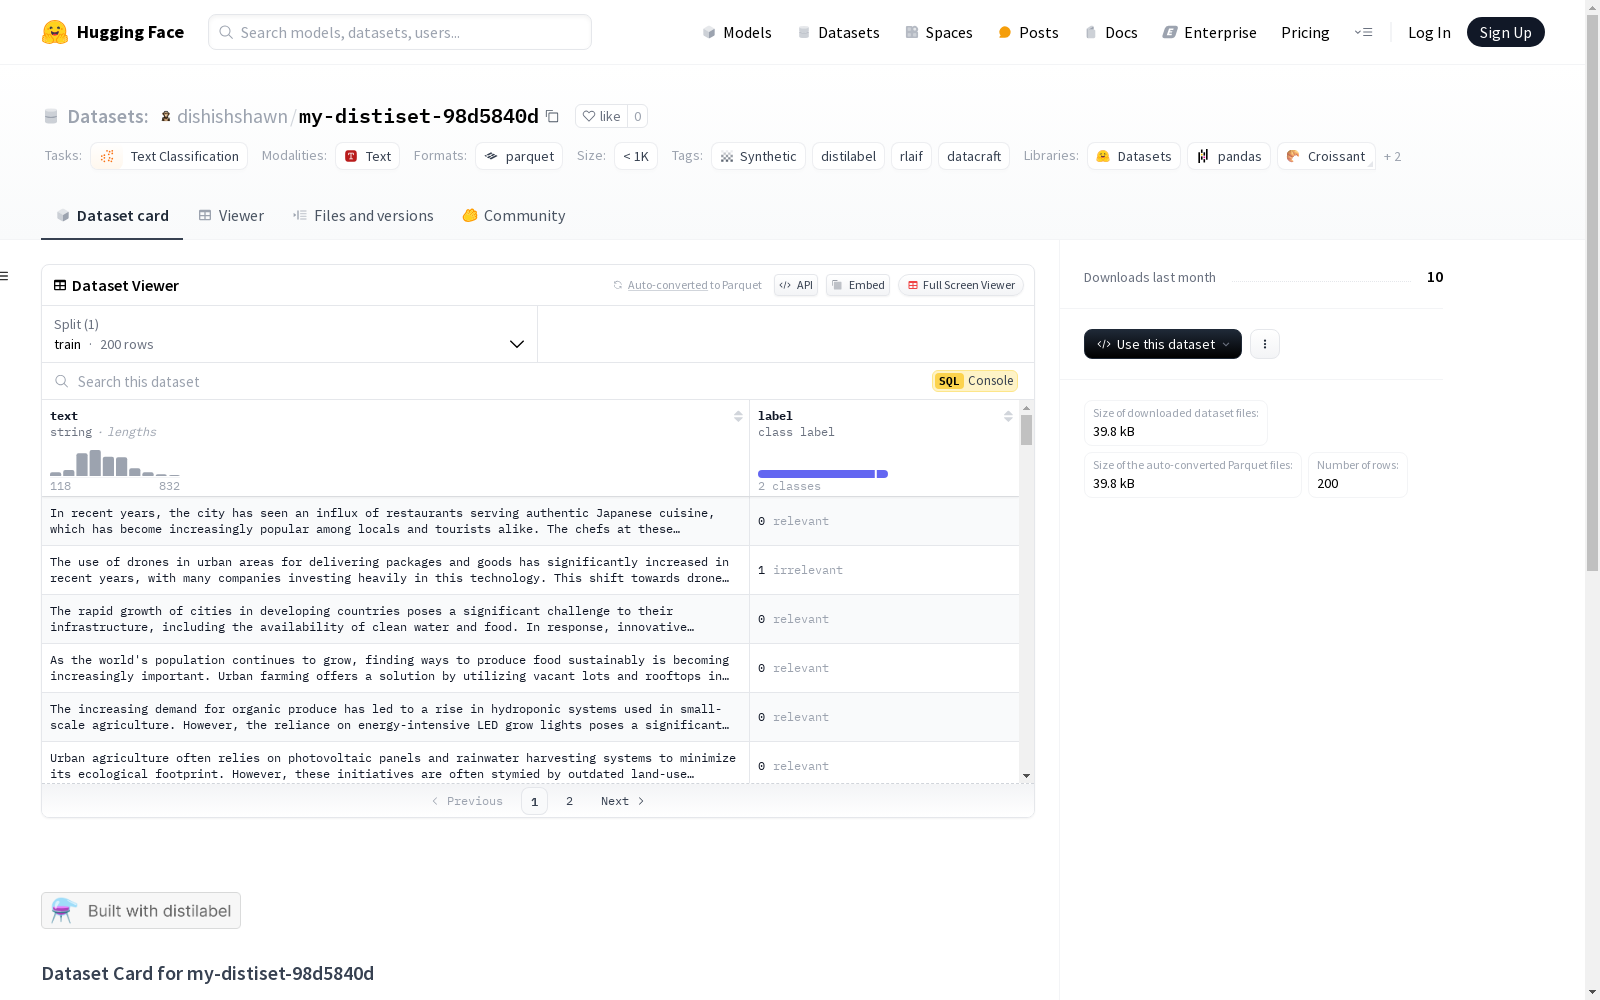This screenshot has width=1600, height=1000.
Task: Click the Synthetic tag
Action: tap(758, 156)
